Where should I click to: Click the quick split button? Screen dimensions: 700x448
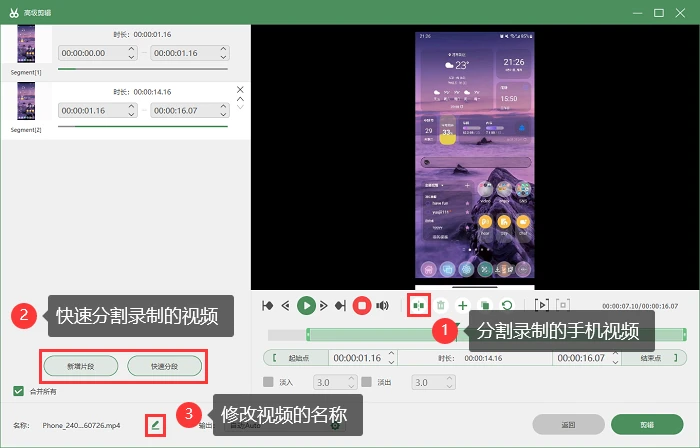coord(165,366)
